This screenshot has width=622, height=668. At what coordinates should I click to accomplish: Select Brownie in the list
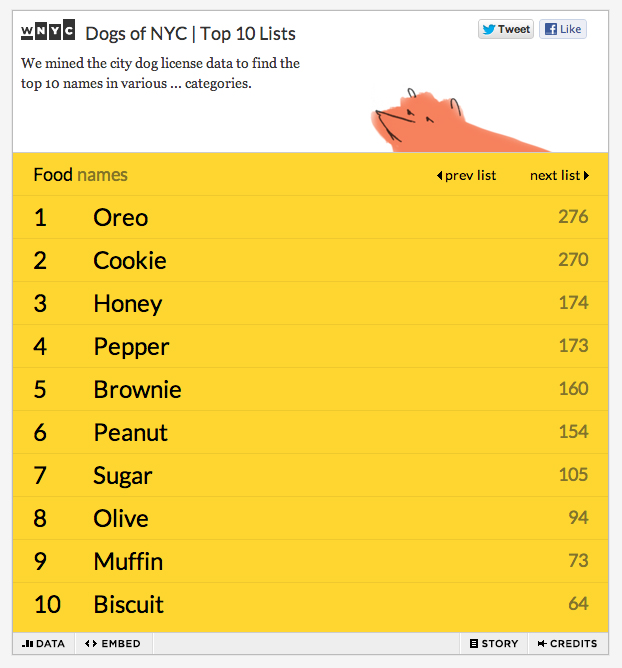137,389
